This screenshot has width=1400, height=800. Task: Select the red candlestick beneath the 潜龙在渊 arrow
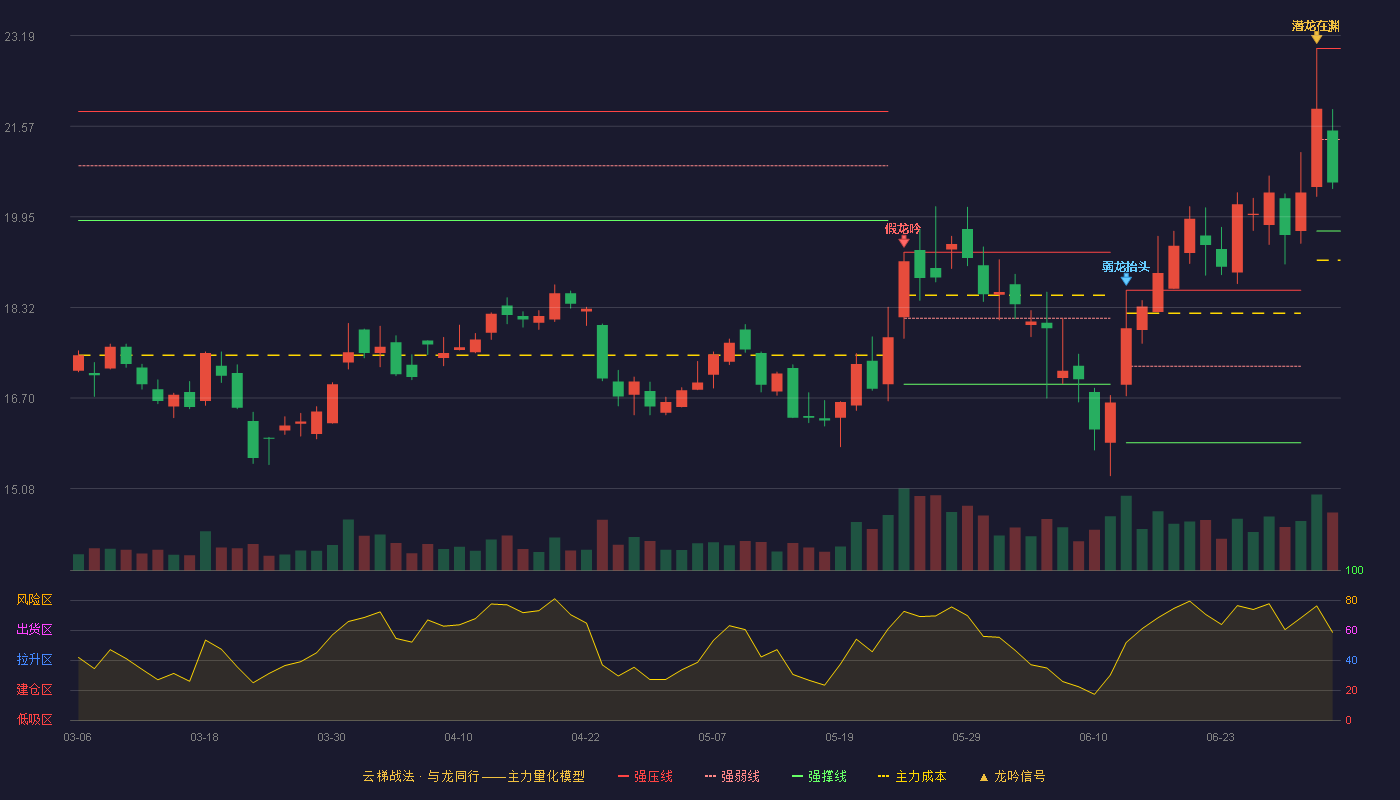[1316, 148]
